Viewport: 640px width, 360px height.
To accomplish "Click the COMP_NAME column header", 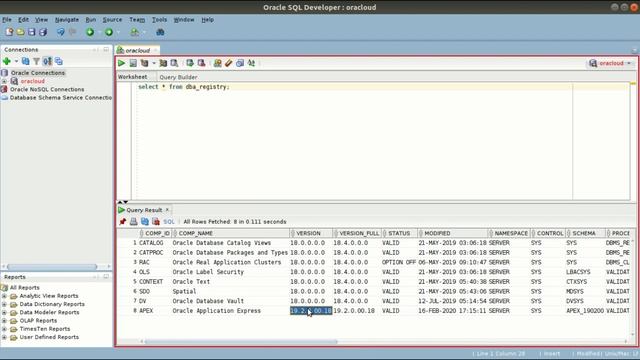I will (231, 233).
